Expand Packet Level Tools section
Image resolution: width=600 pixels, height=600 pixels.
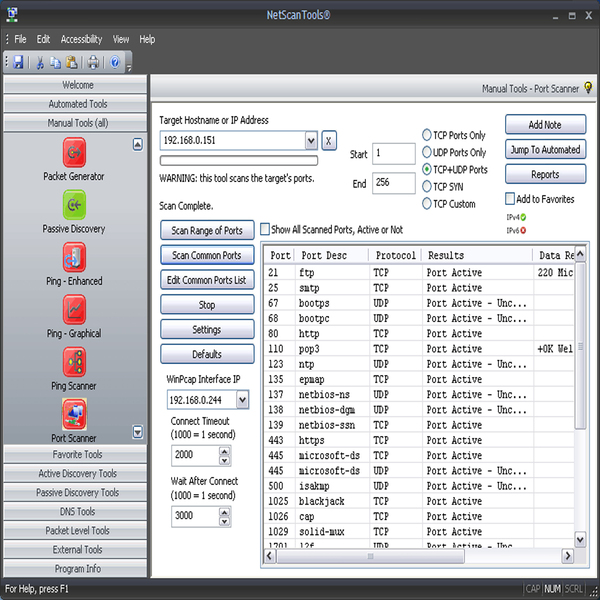(75, 531)
